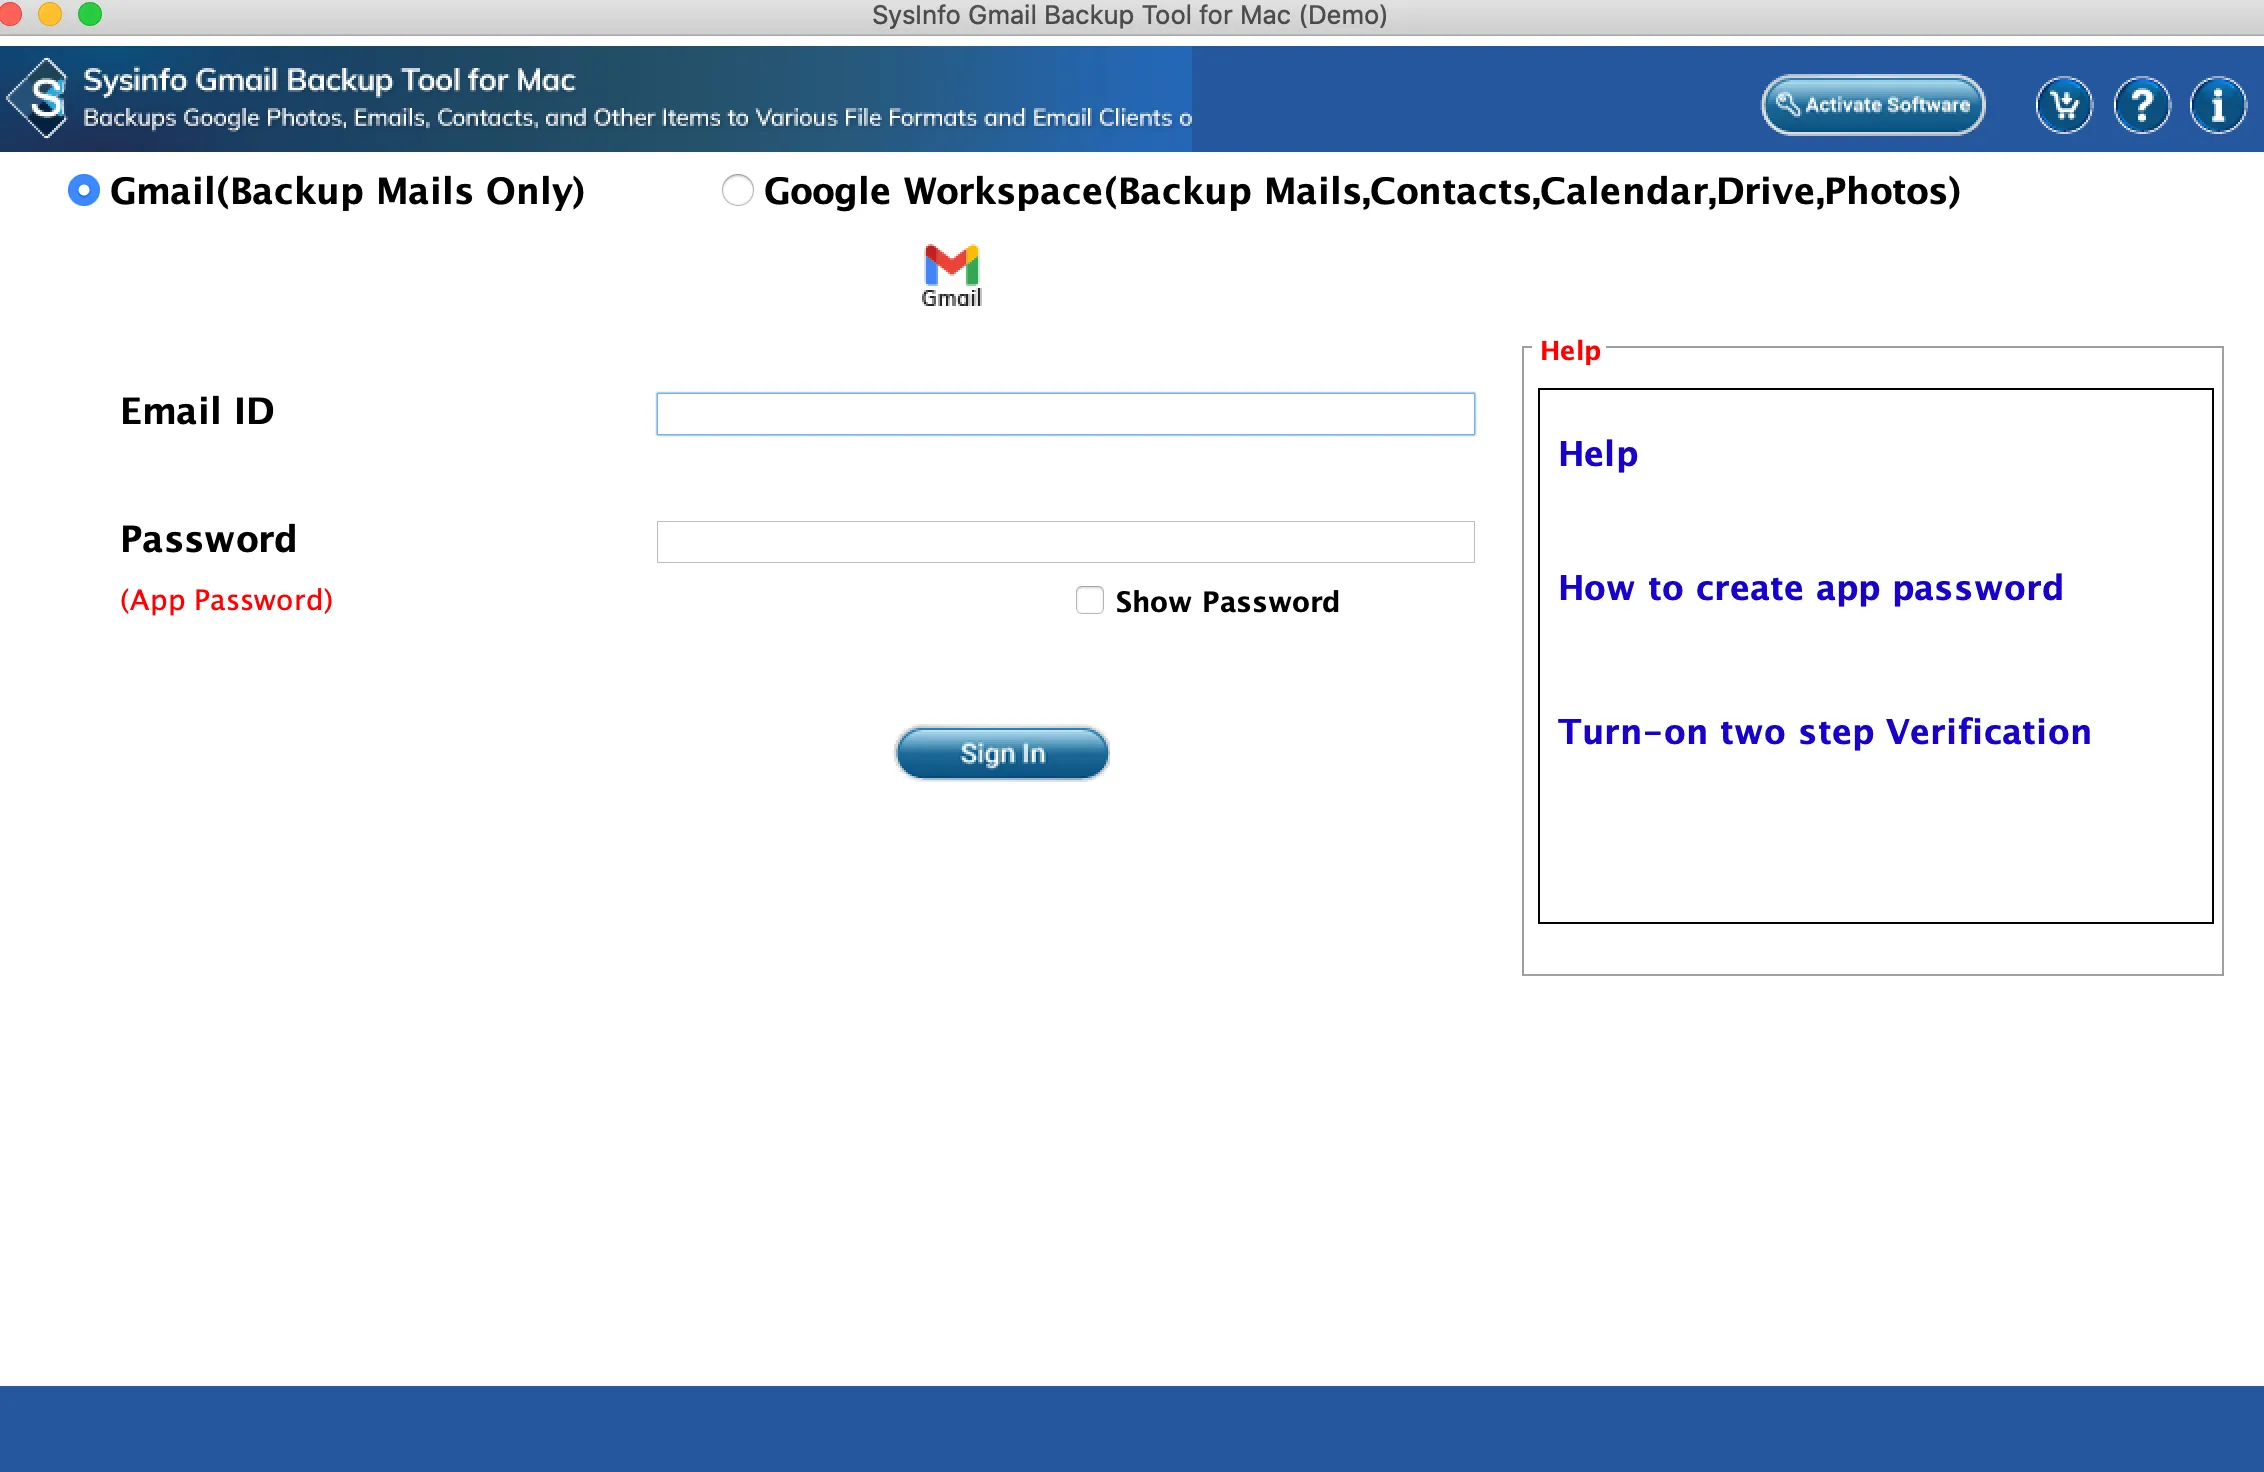Click the red App Password label
This screenshot has width=2264, height=1472.
226,600
